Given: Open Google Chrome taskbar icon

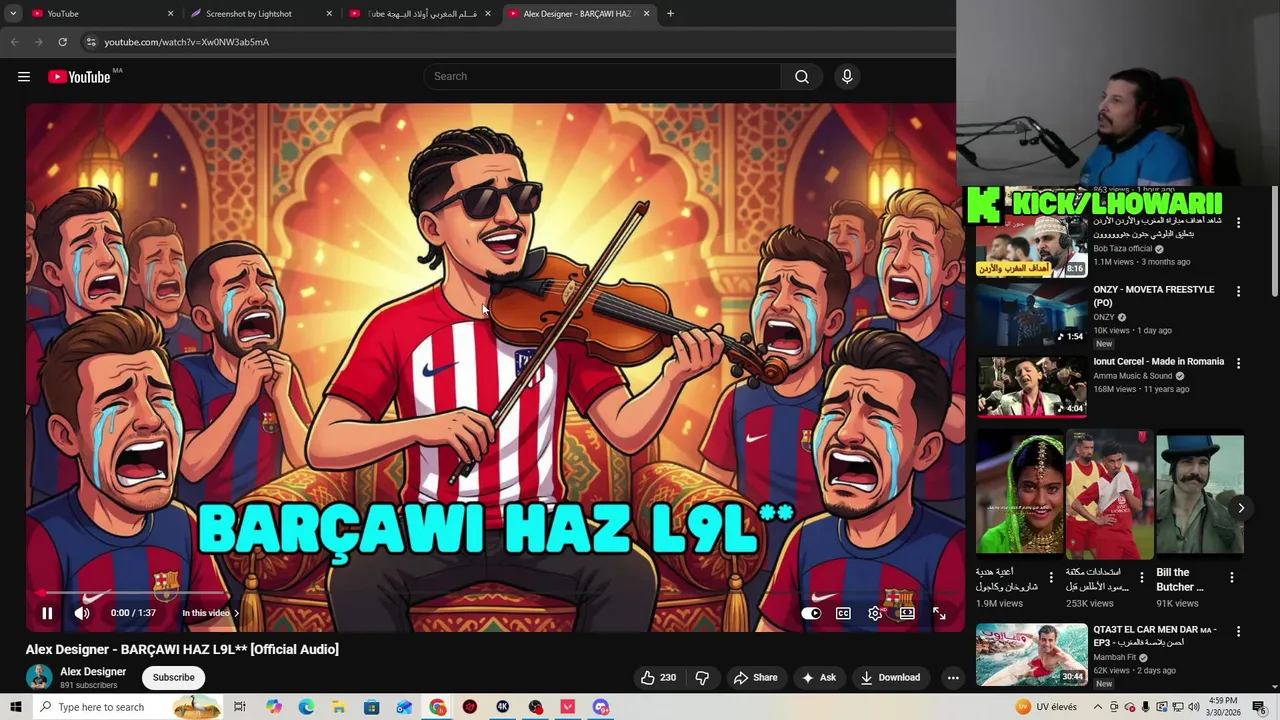Looking at the screenshot, I should point(438,707).
